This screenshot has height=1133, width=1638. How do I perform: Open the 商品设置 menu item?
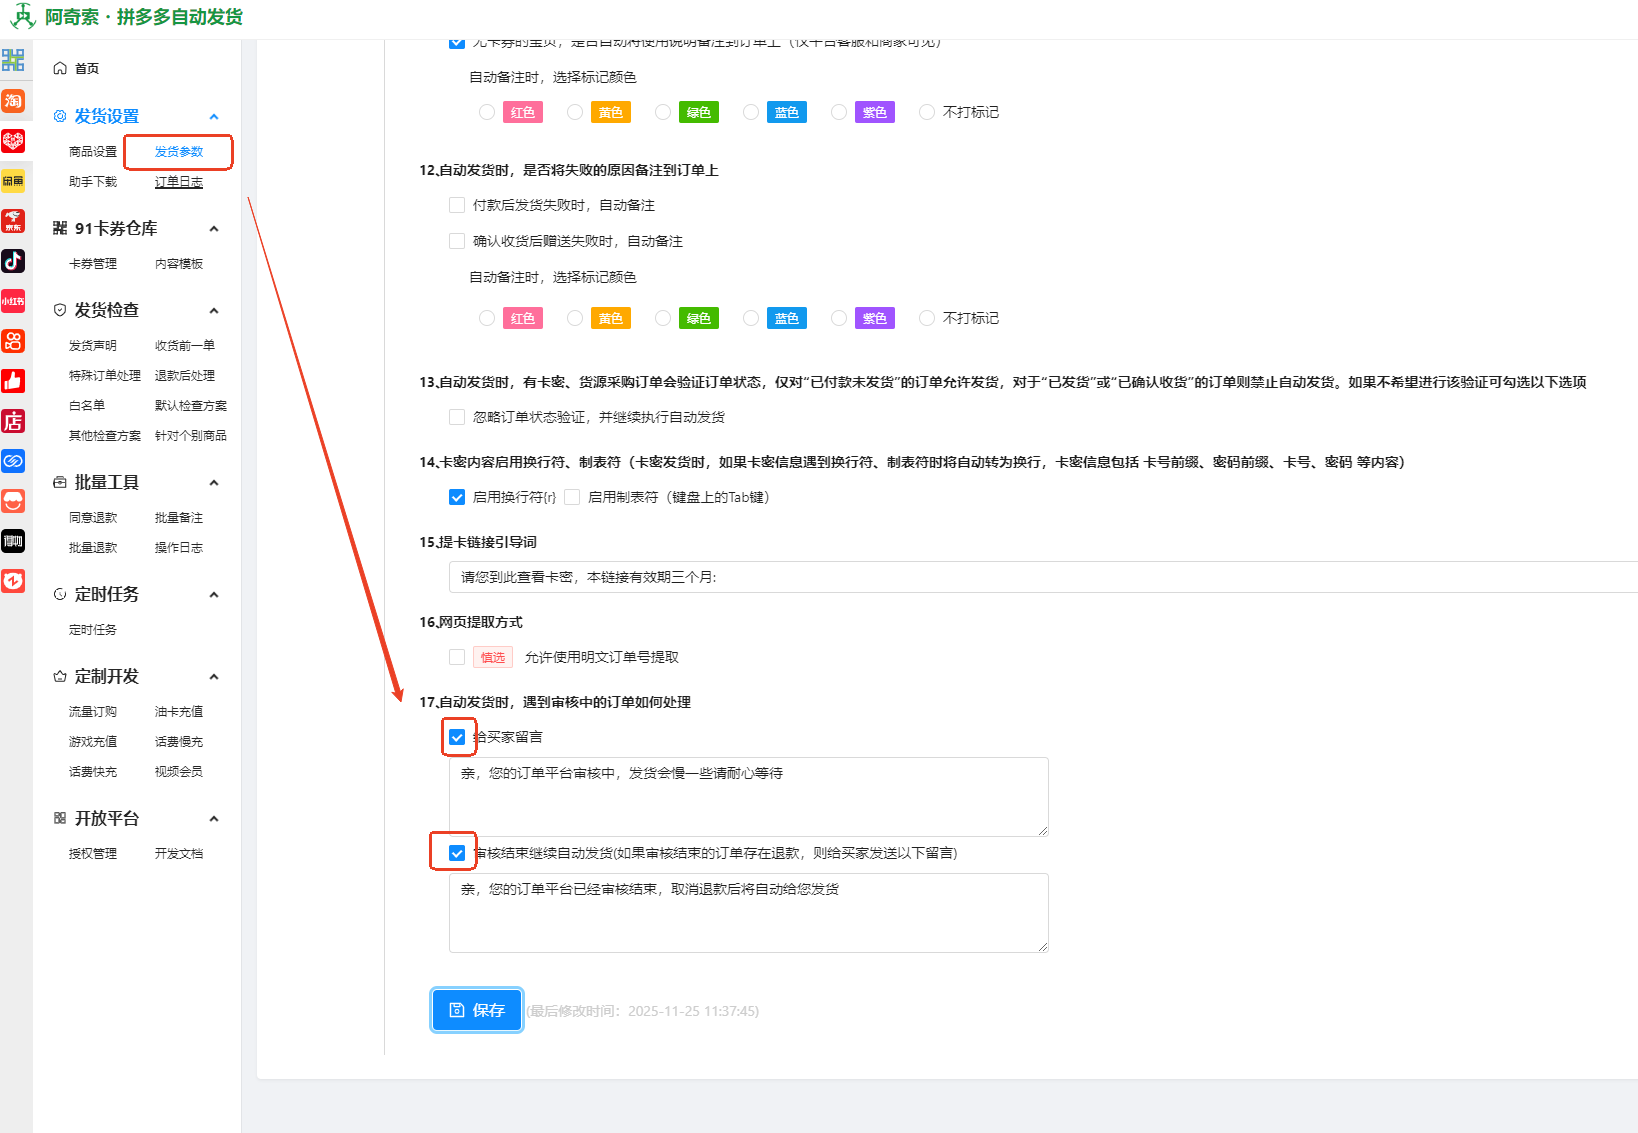click(93, 152)
